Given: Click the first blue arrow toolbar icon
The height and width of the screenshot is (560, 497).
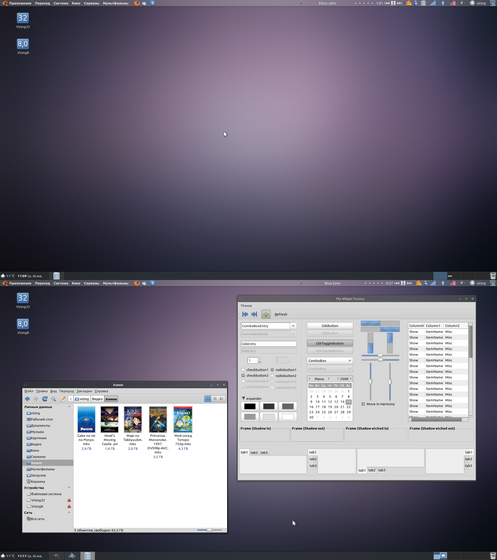Looking at the screenshot, I should [x=245, y=314].
